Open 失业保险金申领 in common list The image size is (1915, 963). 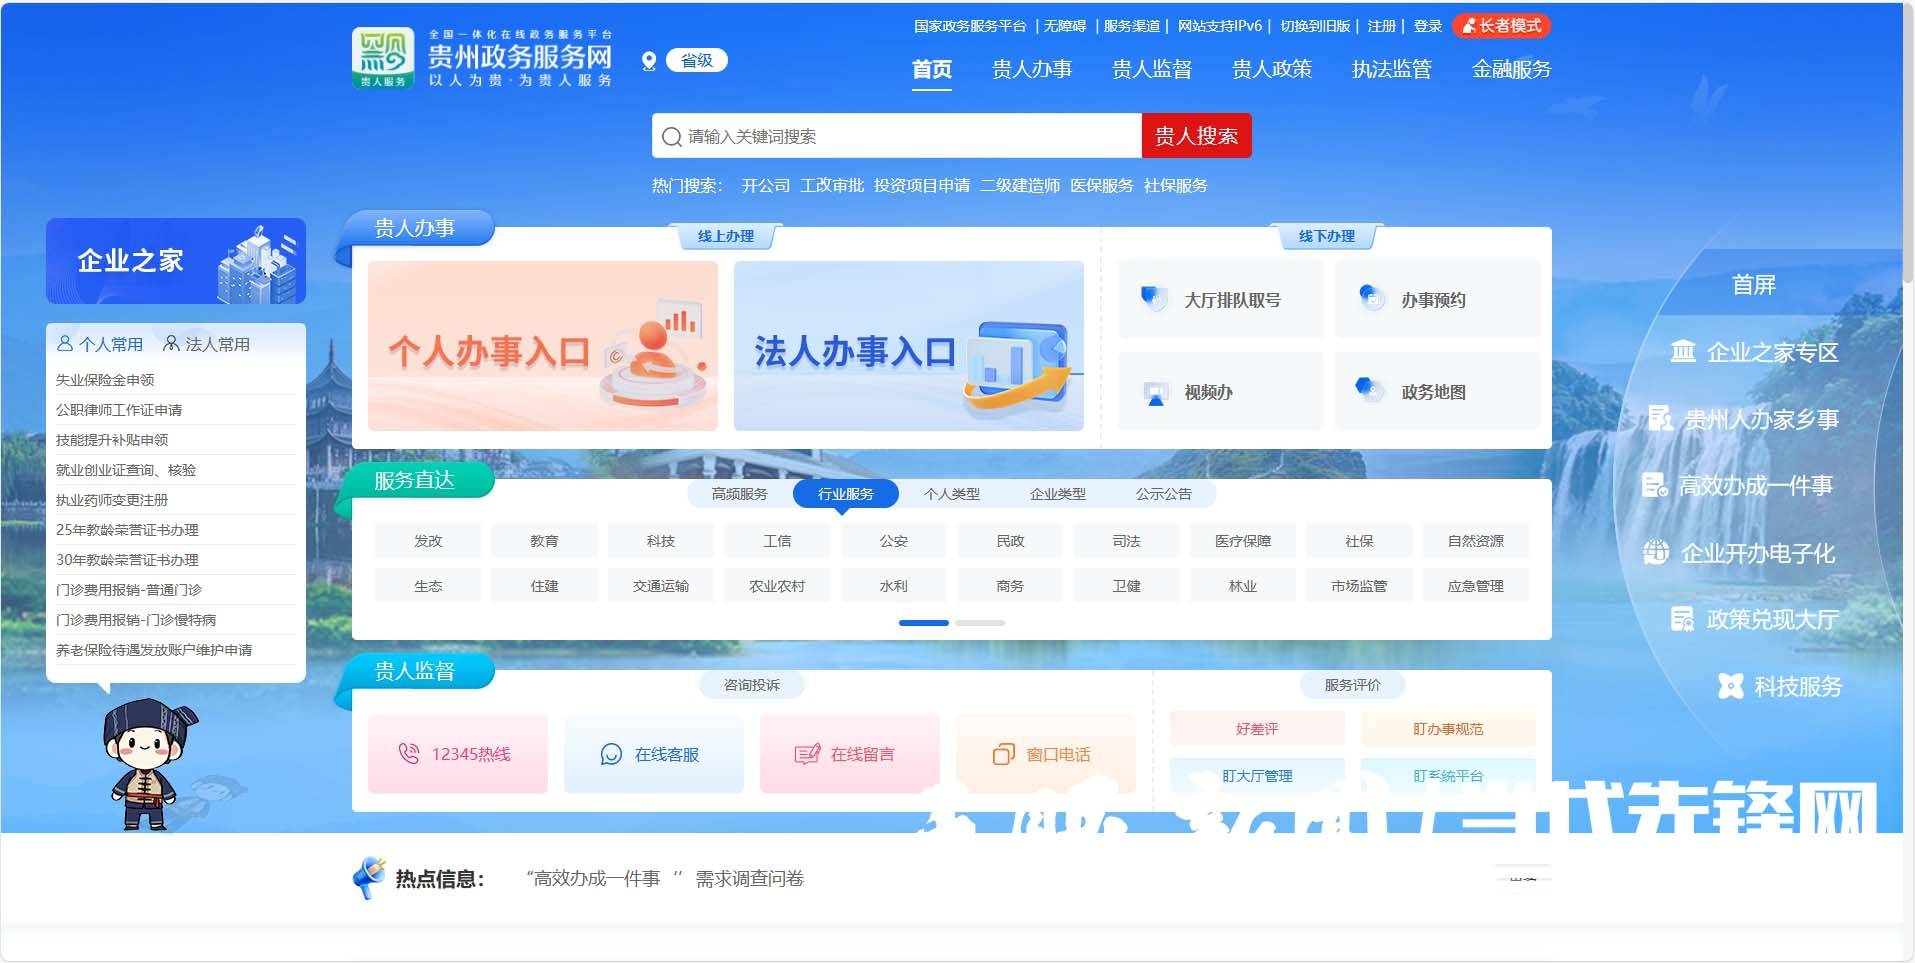tap(105, 380)
